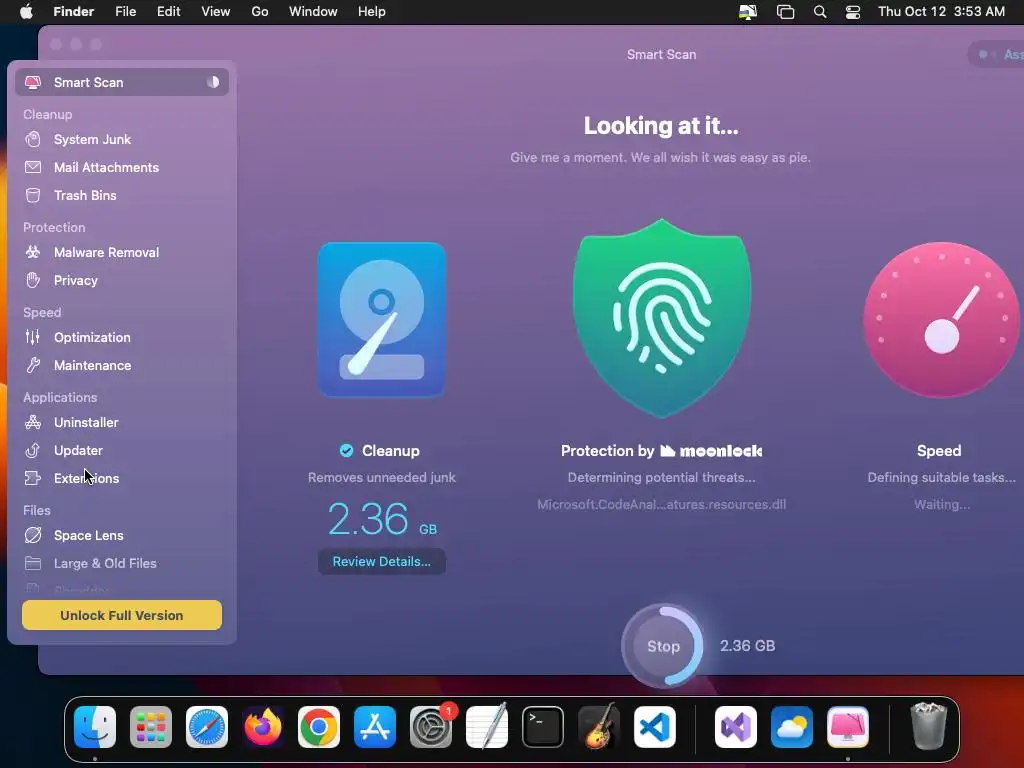The image size is (1024, 768).
Task: Launch Visual Studio Code from dock
Action: pos(655,727)
